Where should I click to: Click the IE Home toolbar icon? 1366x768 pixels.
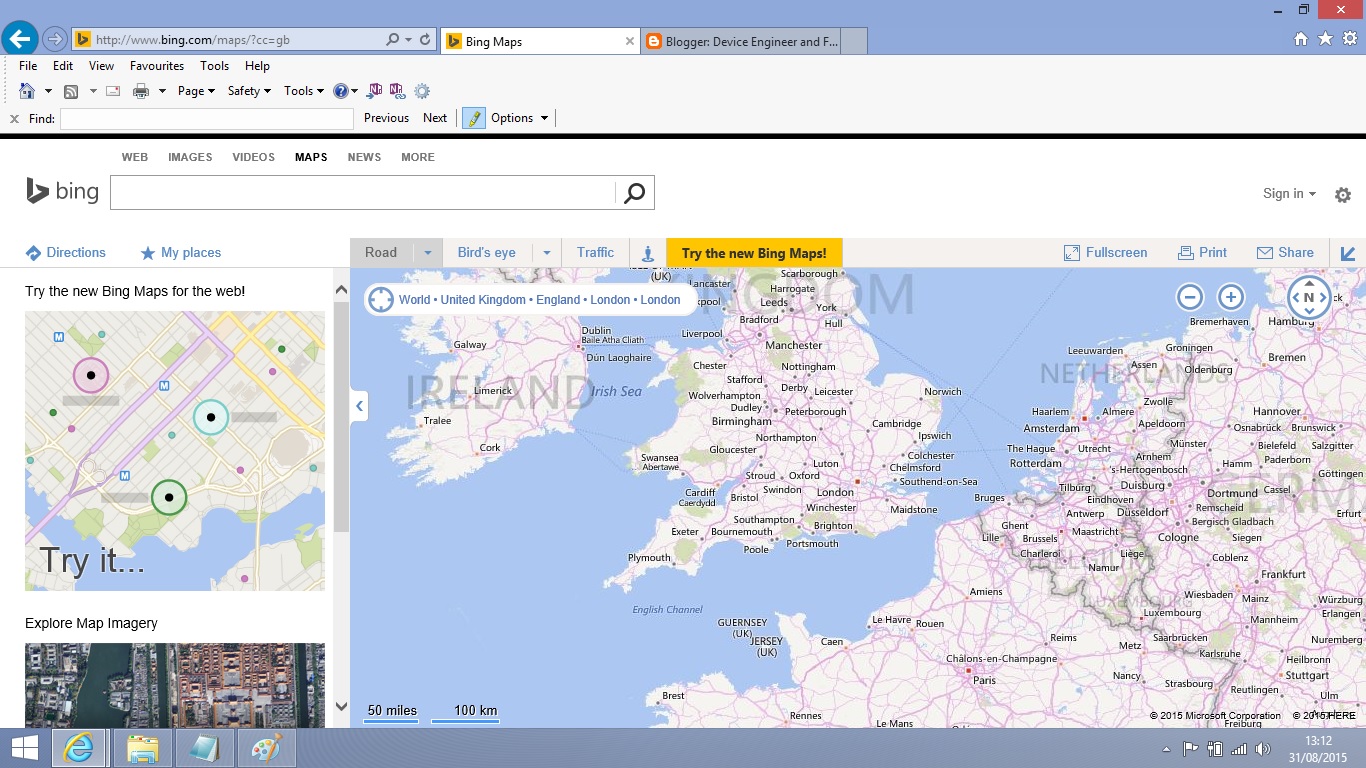click(27, 91)
